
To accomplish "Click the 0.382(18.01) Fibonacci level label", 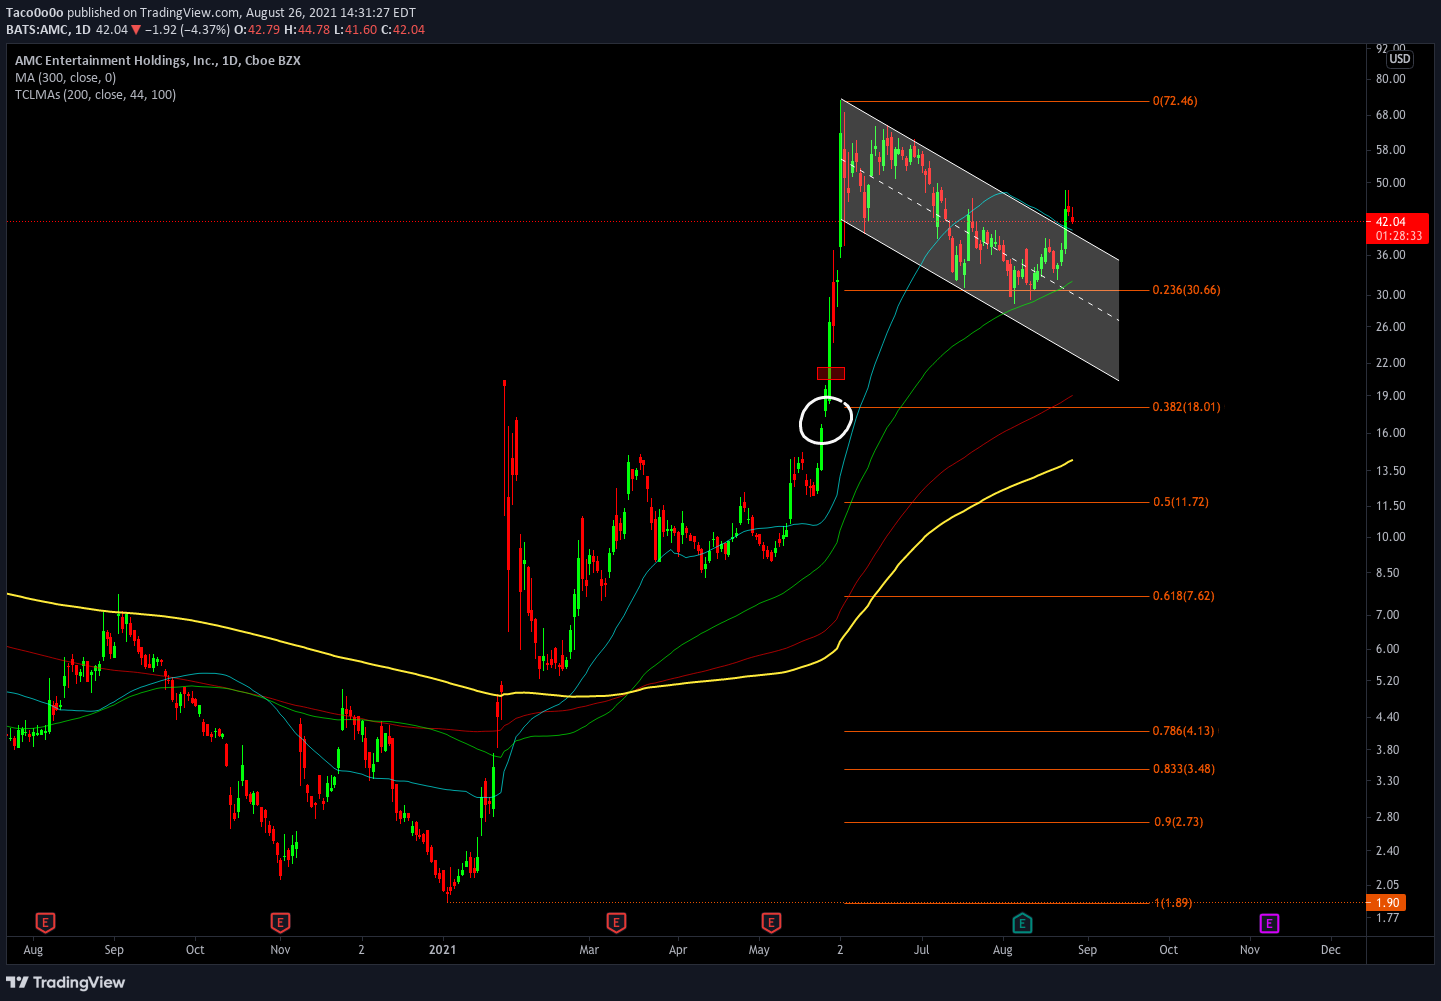I will tap(1186, 407).
